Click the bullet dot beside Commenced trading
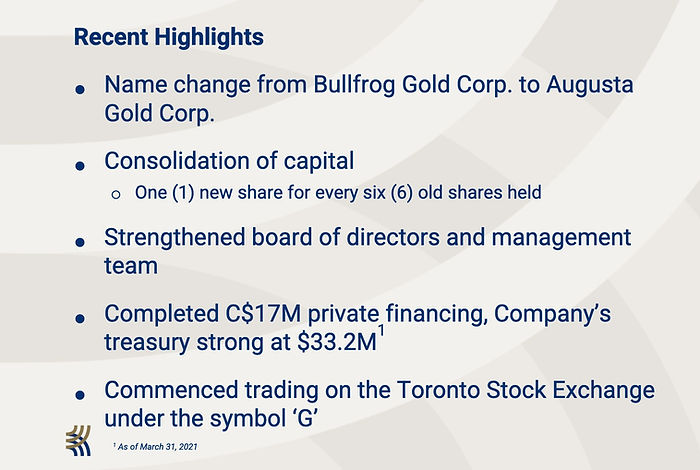 click(x=80, y=395)
